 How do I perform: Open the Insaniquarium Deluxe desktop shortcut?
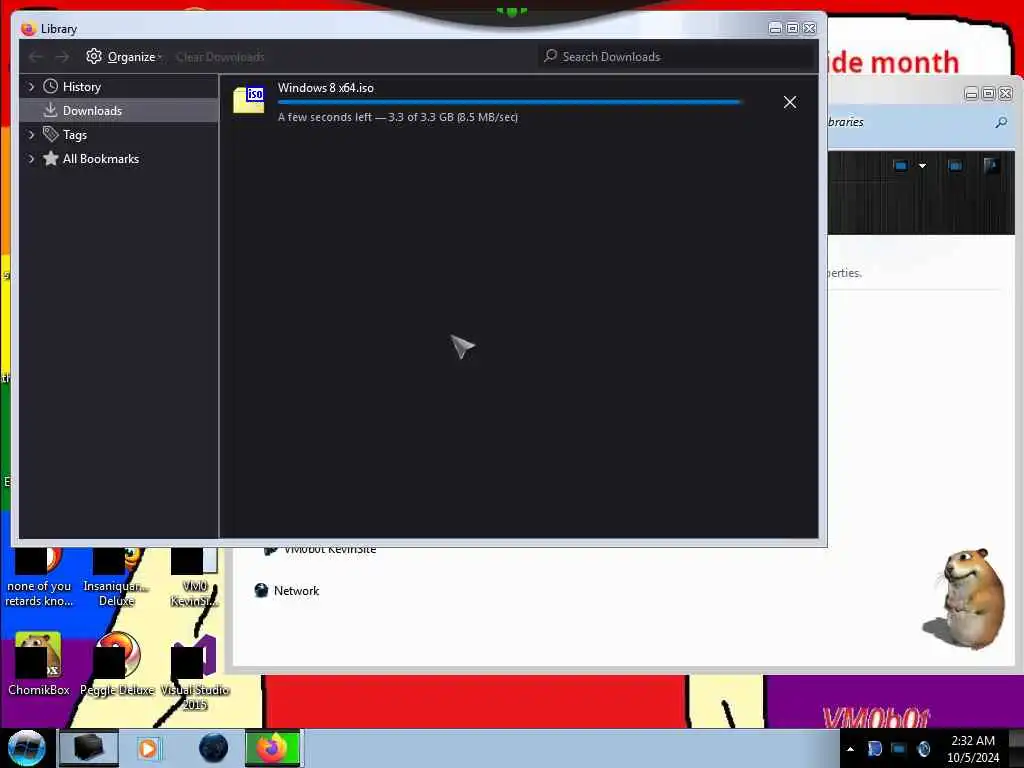116,578
